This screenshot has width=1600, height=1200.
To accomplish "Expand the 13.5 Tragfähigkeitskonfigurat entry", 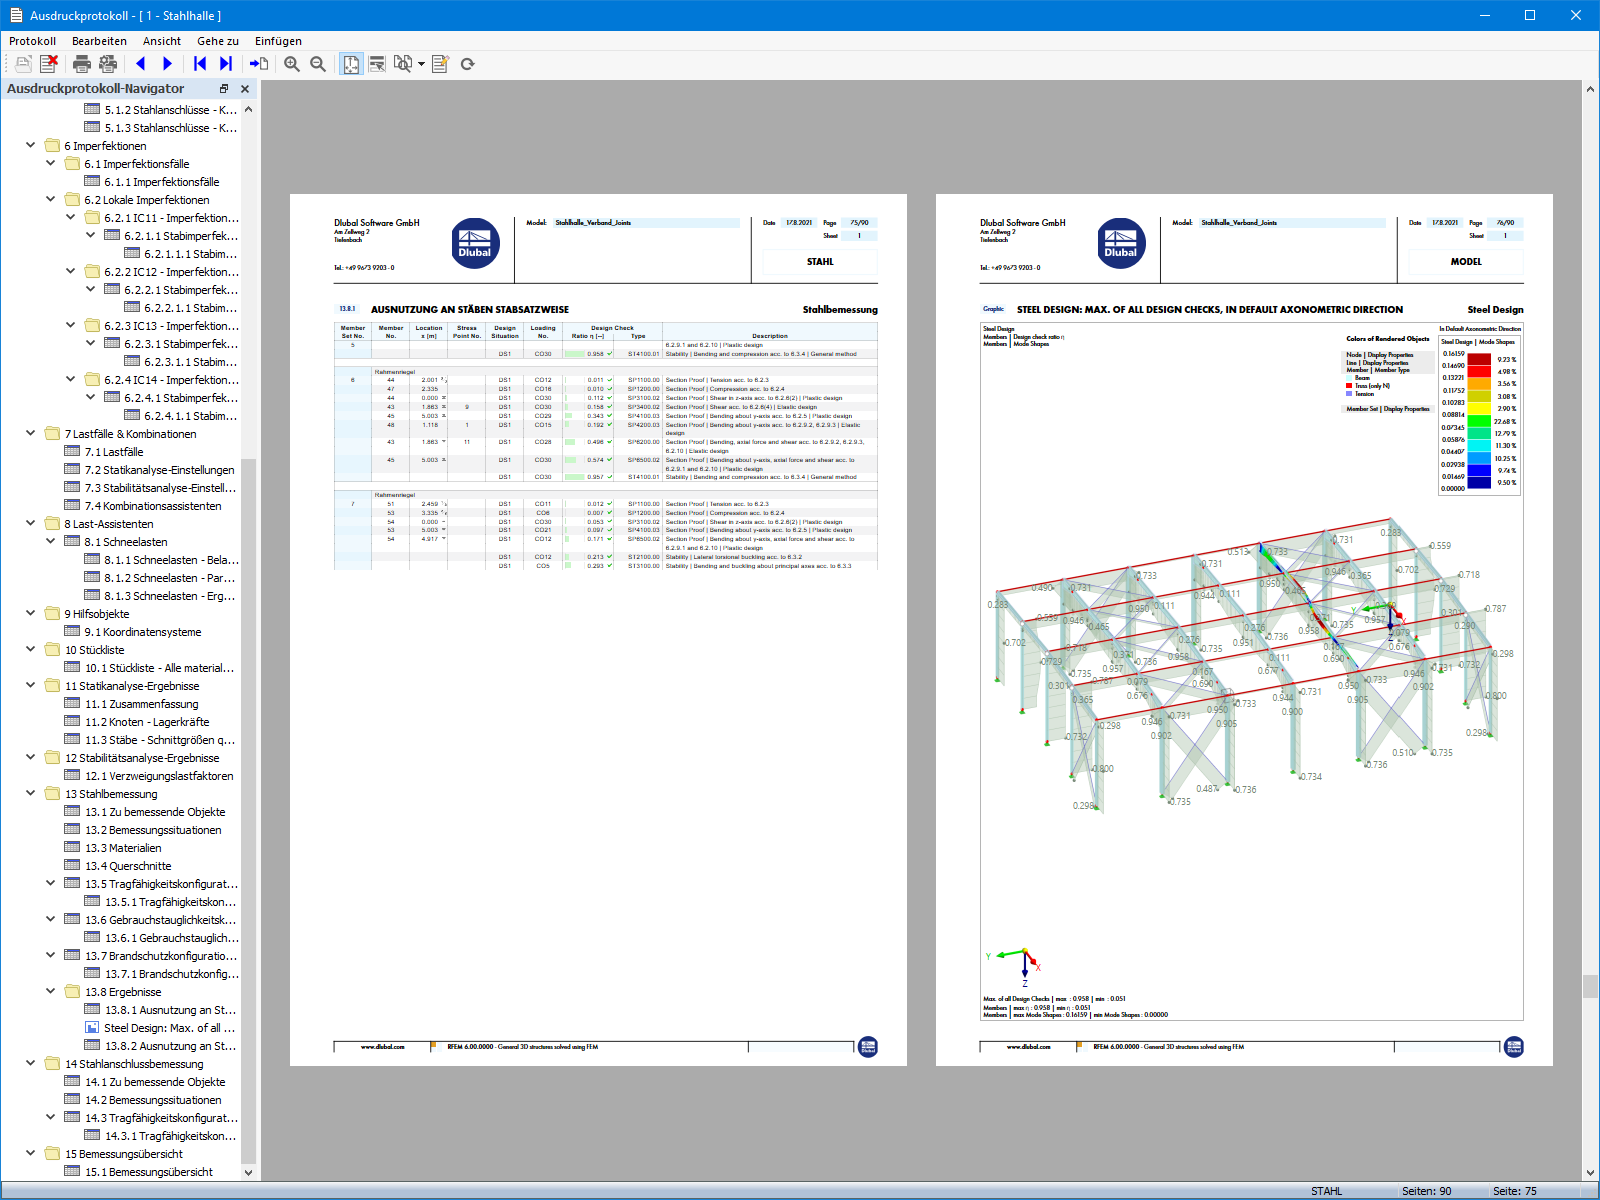I will 50,883.
